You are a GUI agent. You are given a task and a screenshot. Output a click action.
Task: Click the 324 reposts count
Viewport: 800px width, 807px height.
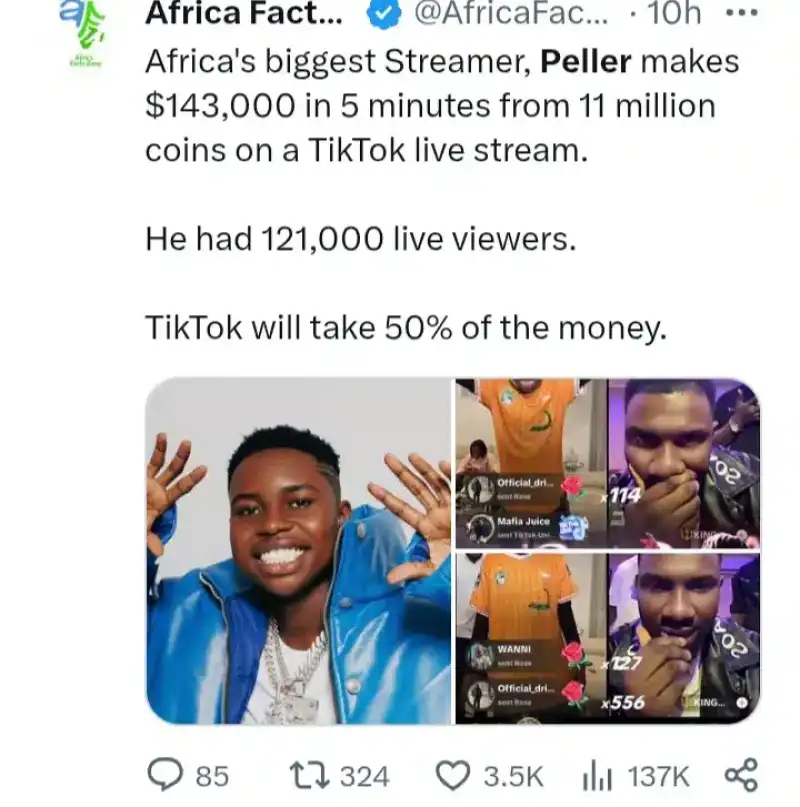click(364, 776)
